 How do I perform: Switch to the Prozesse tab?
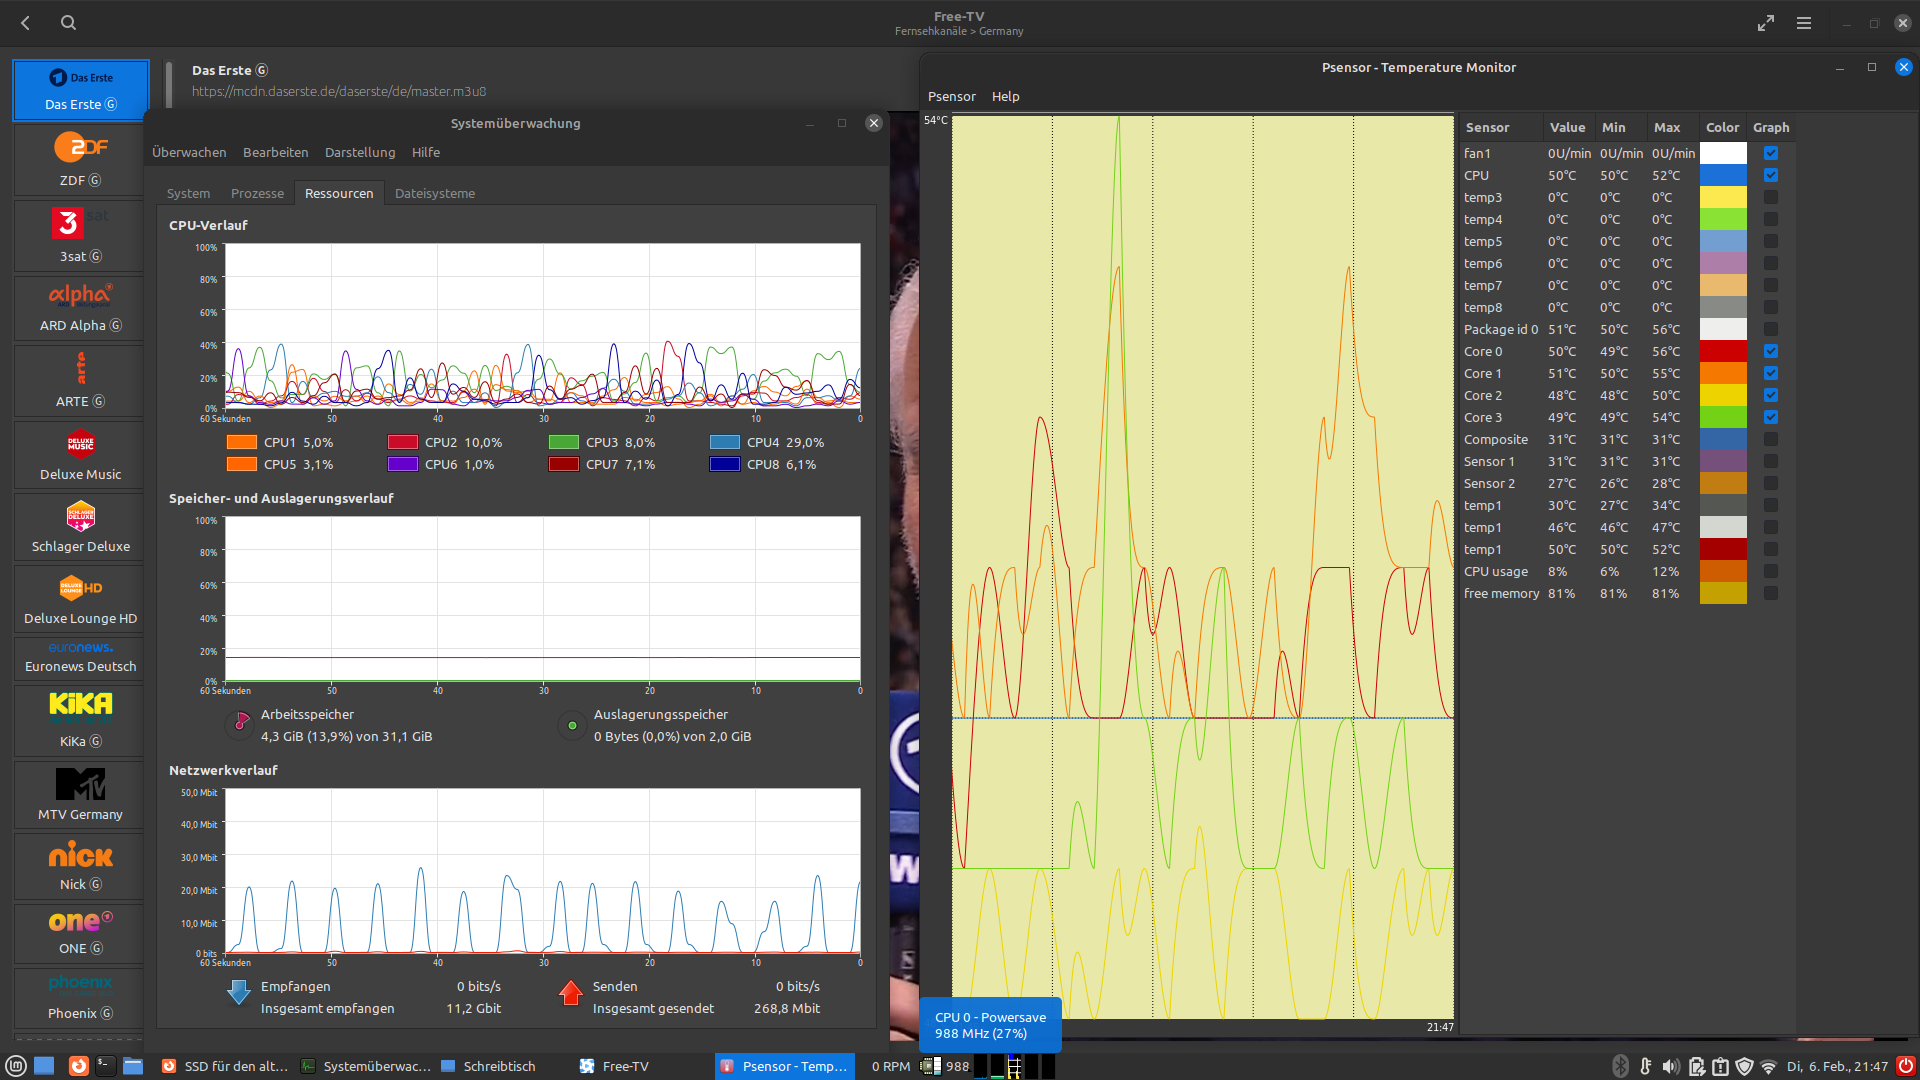coord(257,193)
